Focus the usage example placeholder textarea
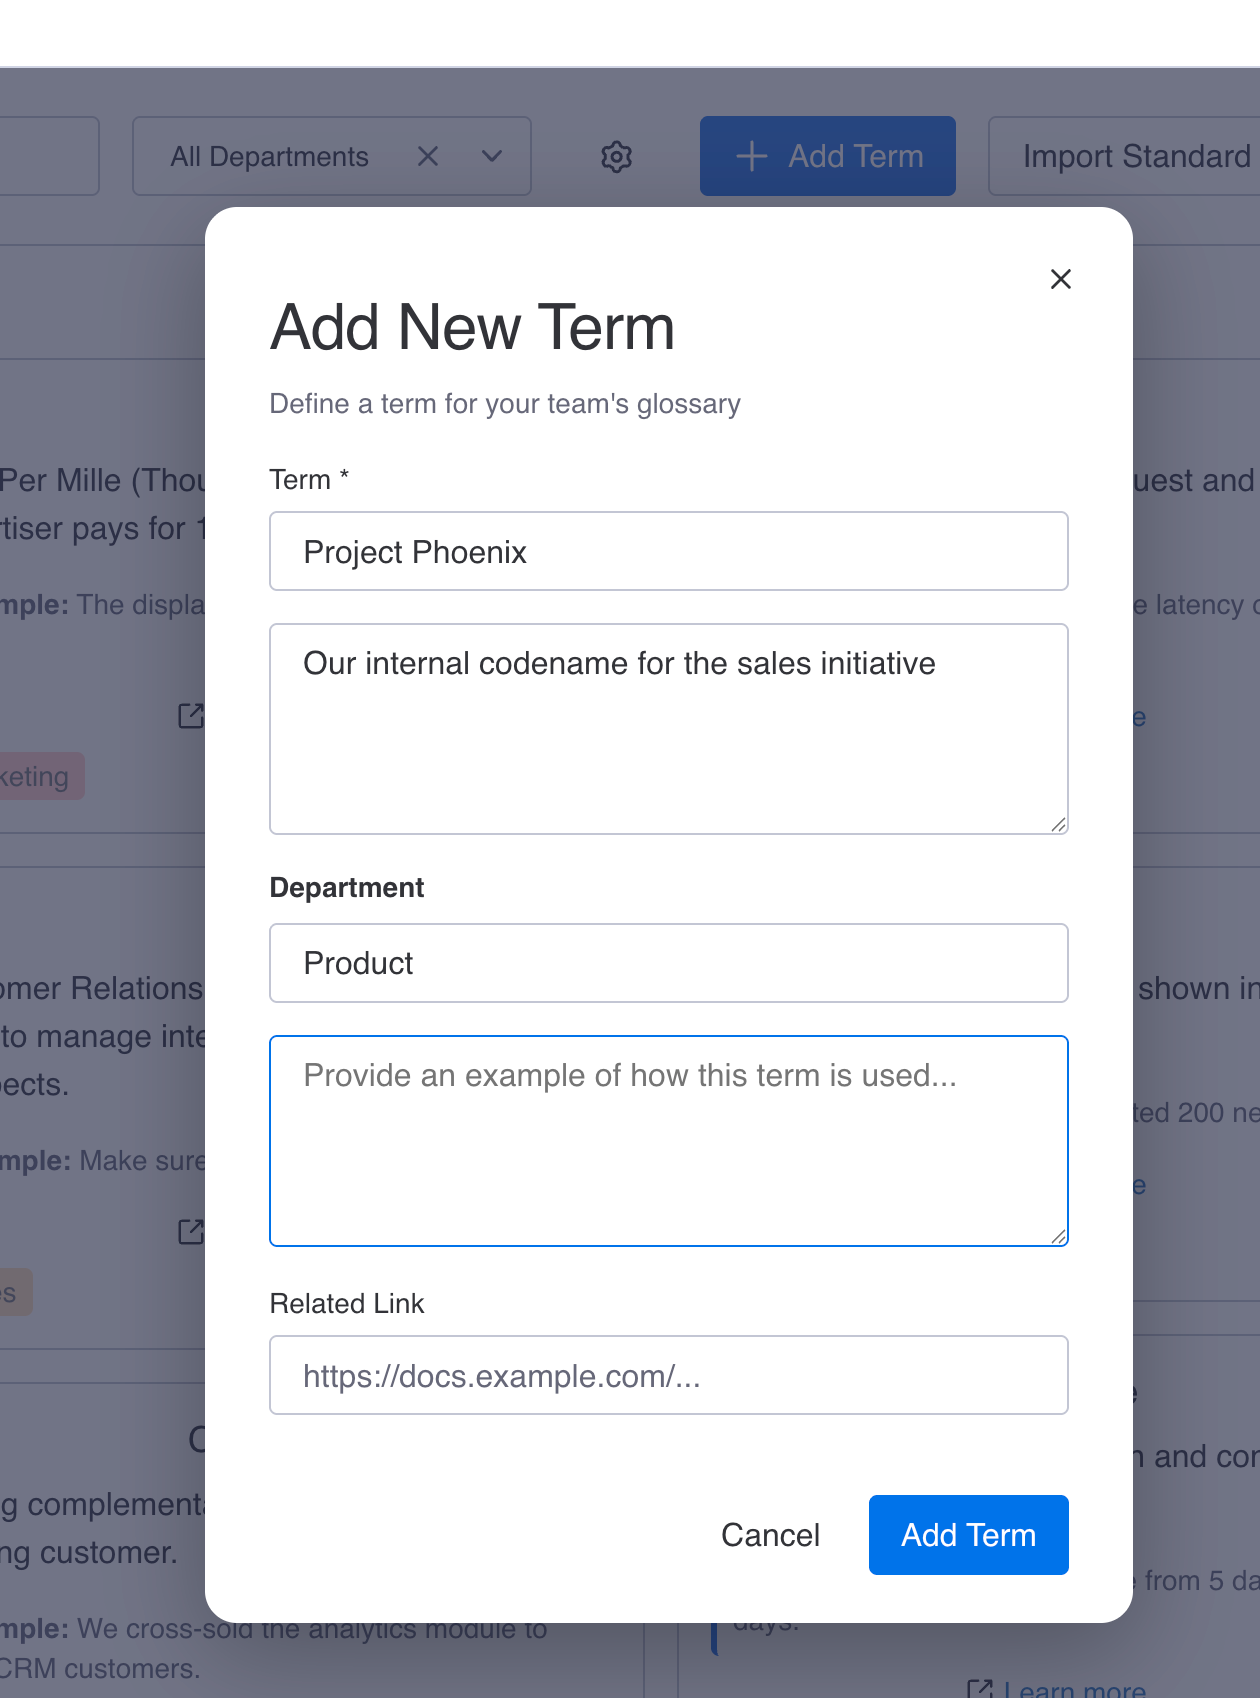The image size is (1260, 1698). pyautogui.click(x=668, y=1140)
